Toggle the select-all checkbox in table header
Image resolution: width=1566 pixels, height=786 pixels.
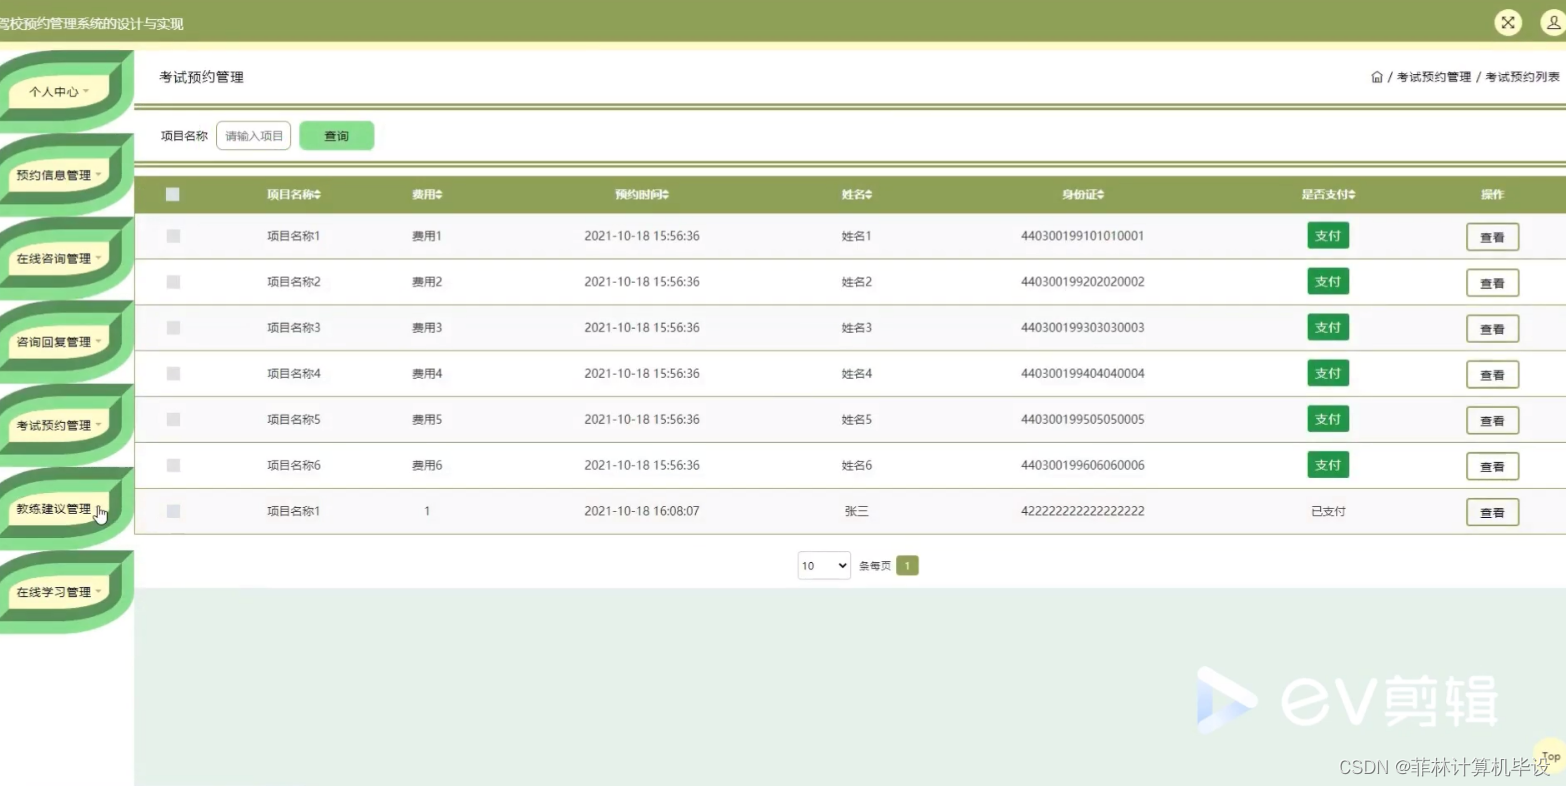(172, 194)
